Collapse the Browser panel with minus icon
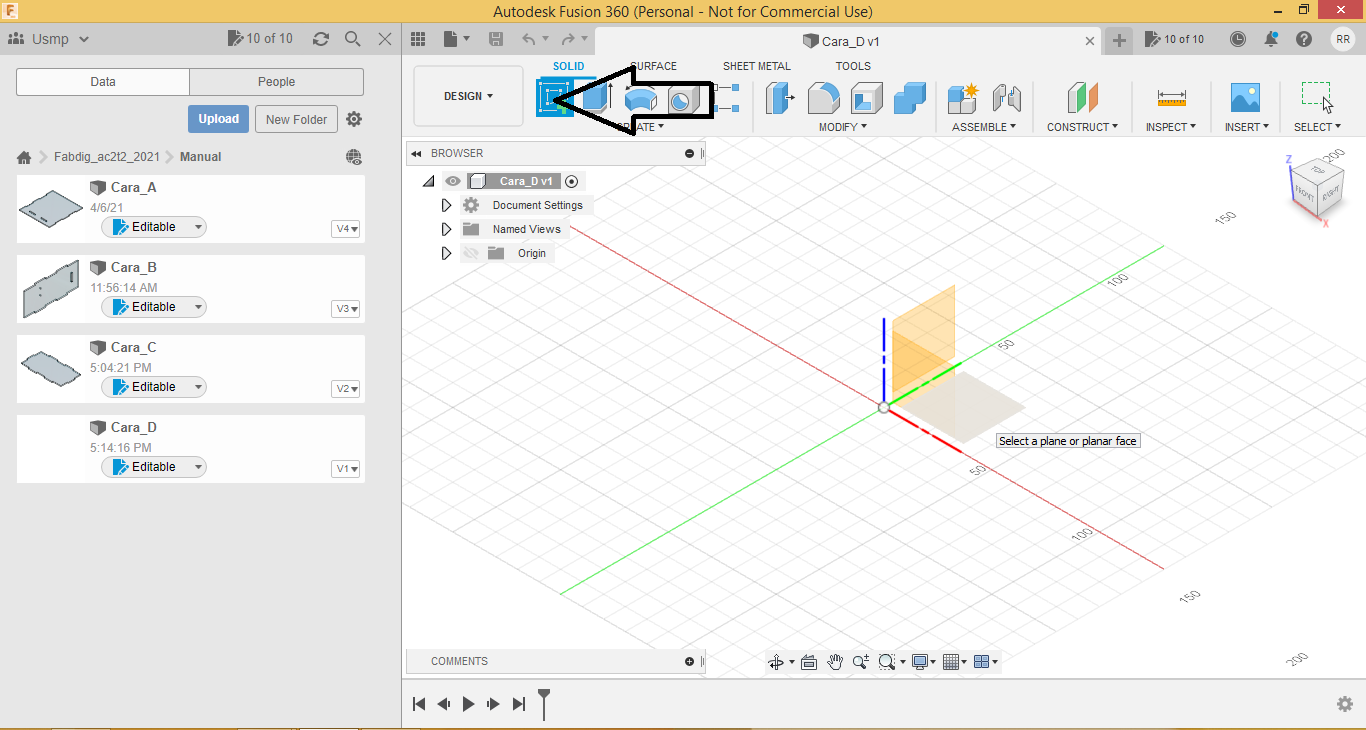 (x=689, y=153)
